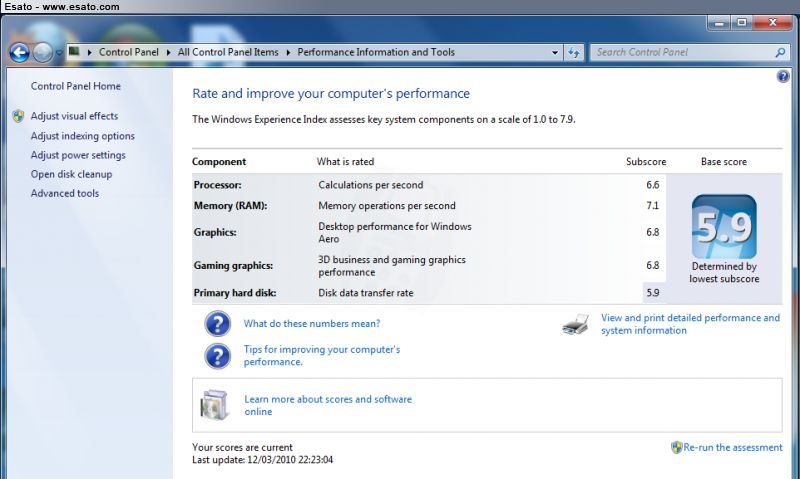Open 'What do these numbers mean?' link
800x479 pixels.
(x=312, y=323)
